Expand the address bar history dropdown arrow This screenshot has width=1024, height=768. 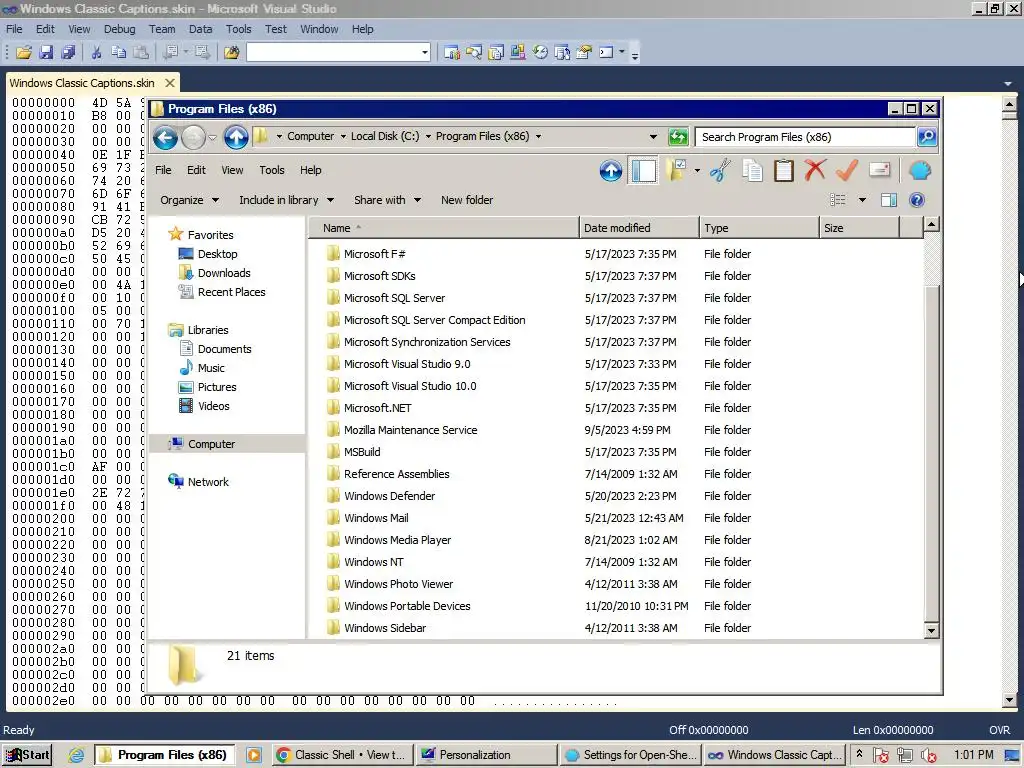point(653,136)
